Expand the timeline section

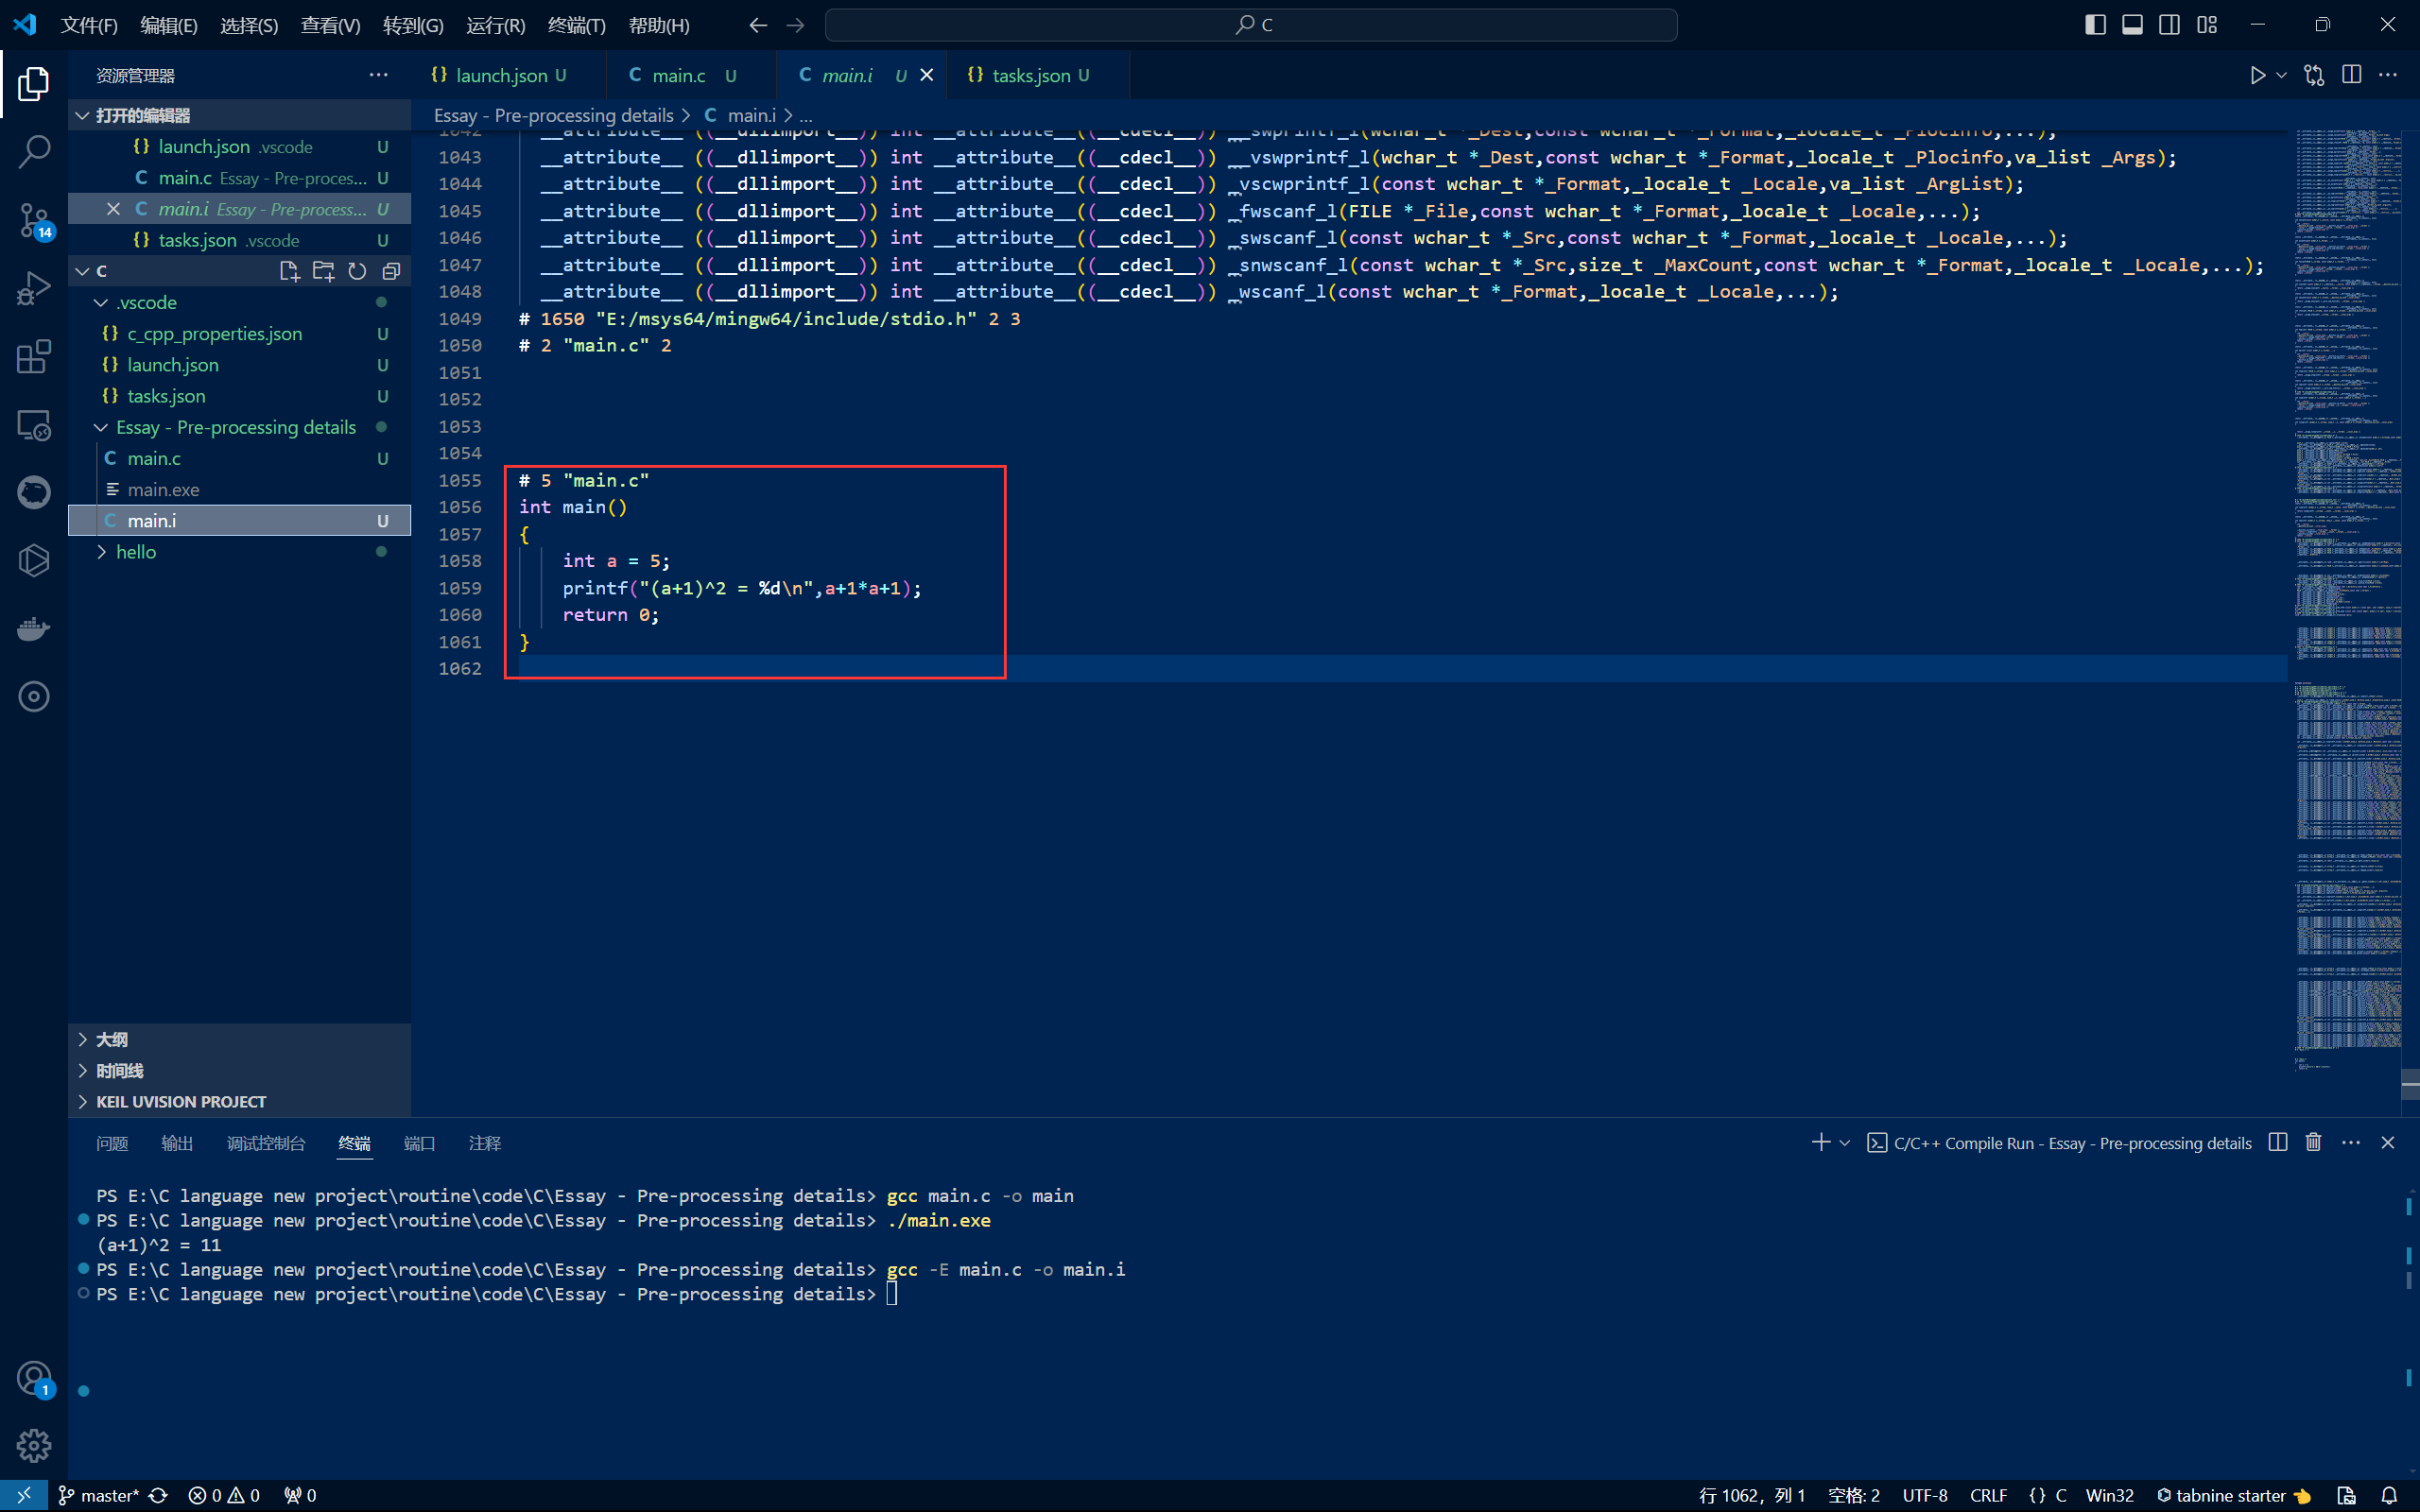240,1070
